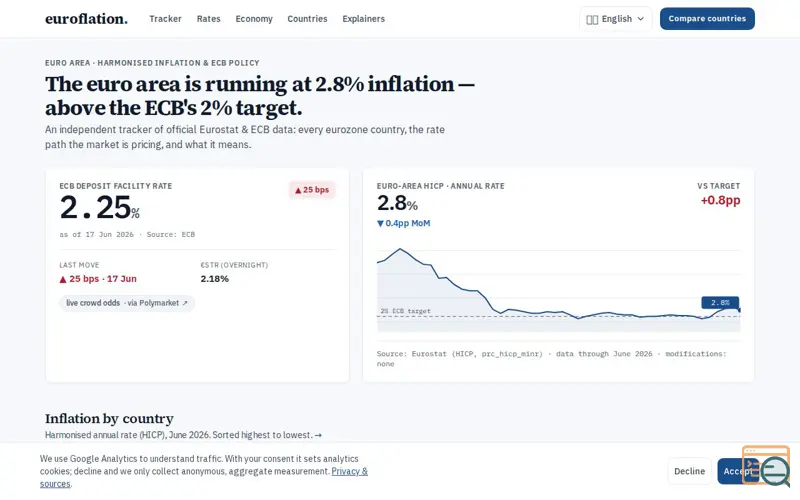Select the Economy navigation item
Image resolution: width=800 pixels, height=500 pixels.
pos(254,19)
